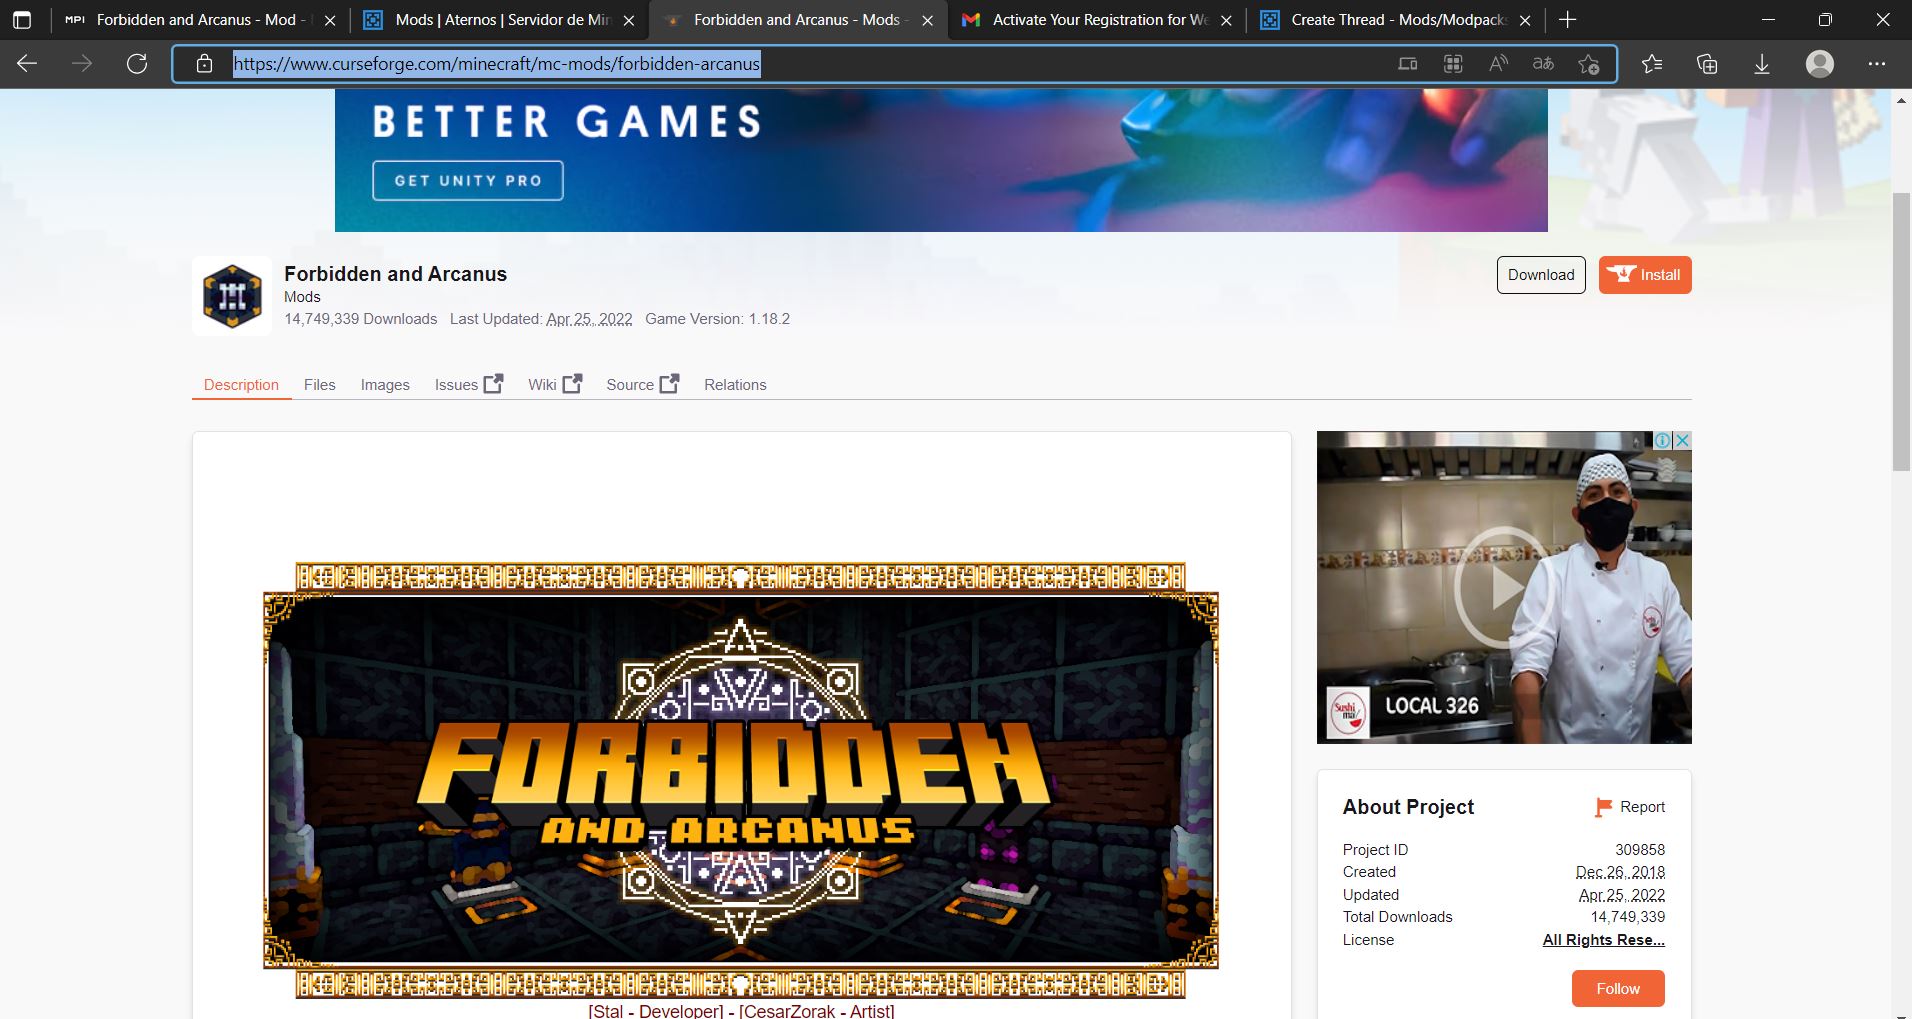
Task: Click the translate page icon
Action: pos(1543,64)
